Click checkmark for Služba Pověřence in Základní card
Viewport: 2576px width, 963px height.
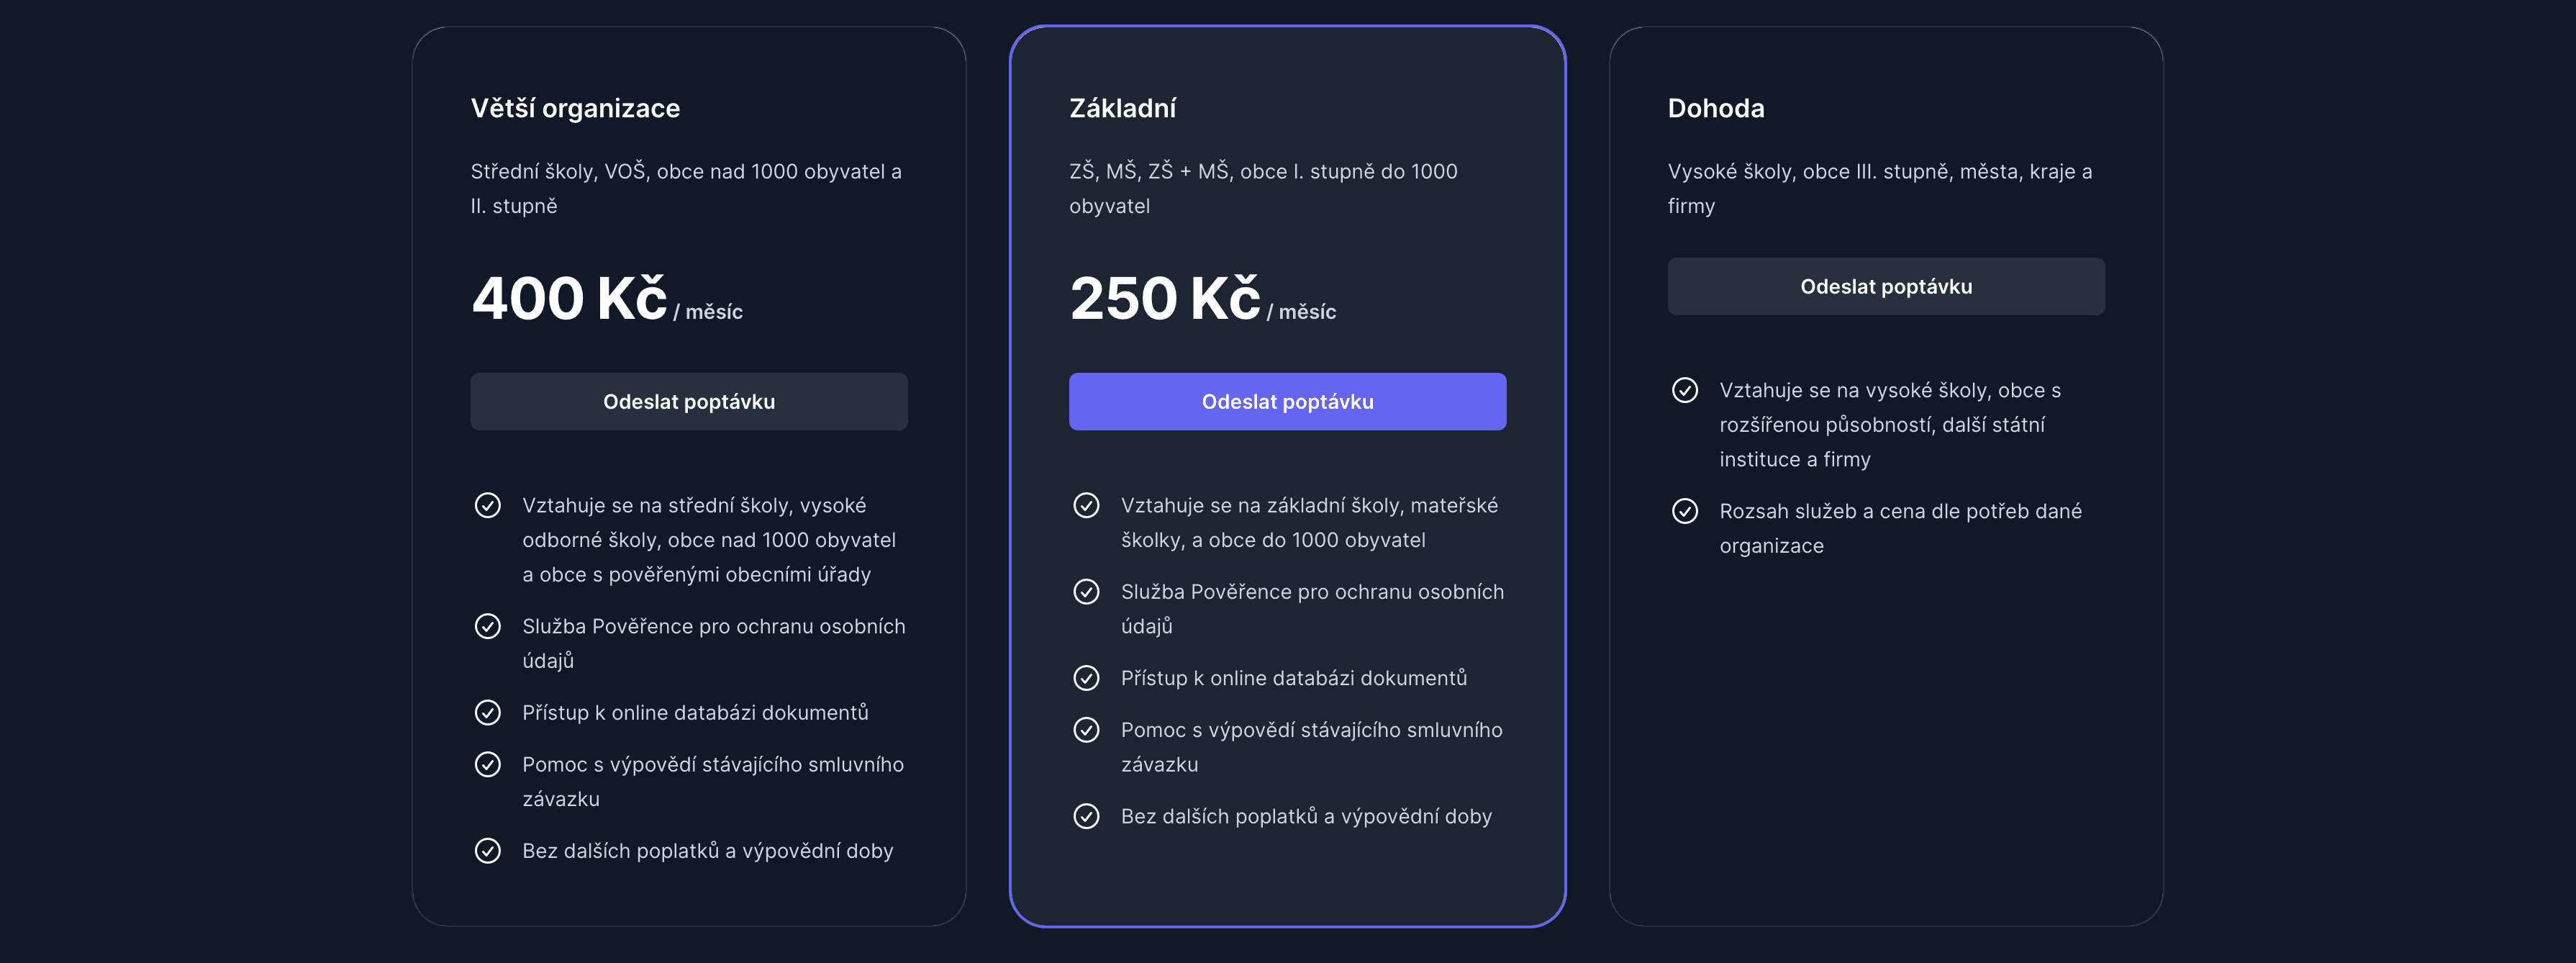[x=1086, y=592]
